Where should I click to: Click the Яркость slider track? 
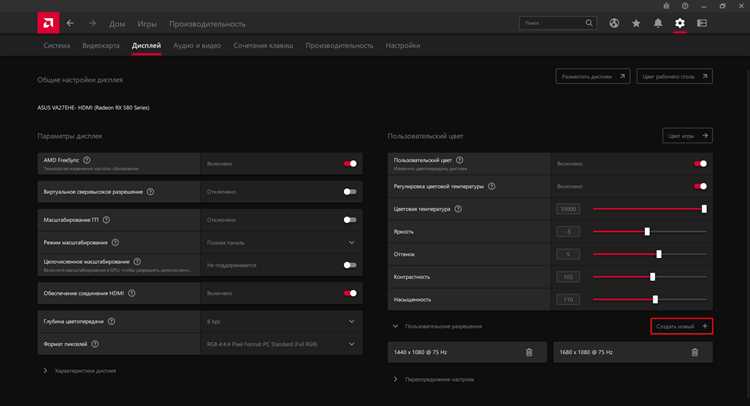650,231
